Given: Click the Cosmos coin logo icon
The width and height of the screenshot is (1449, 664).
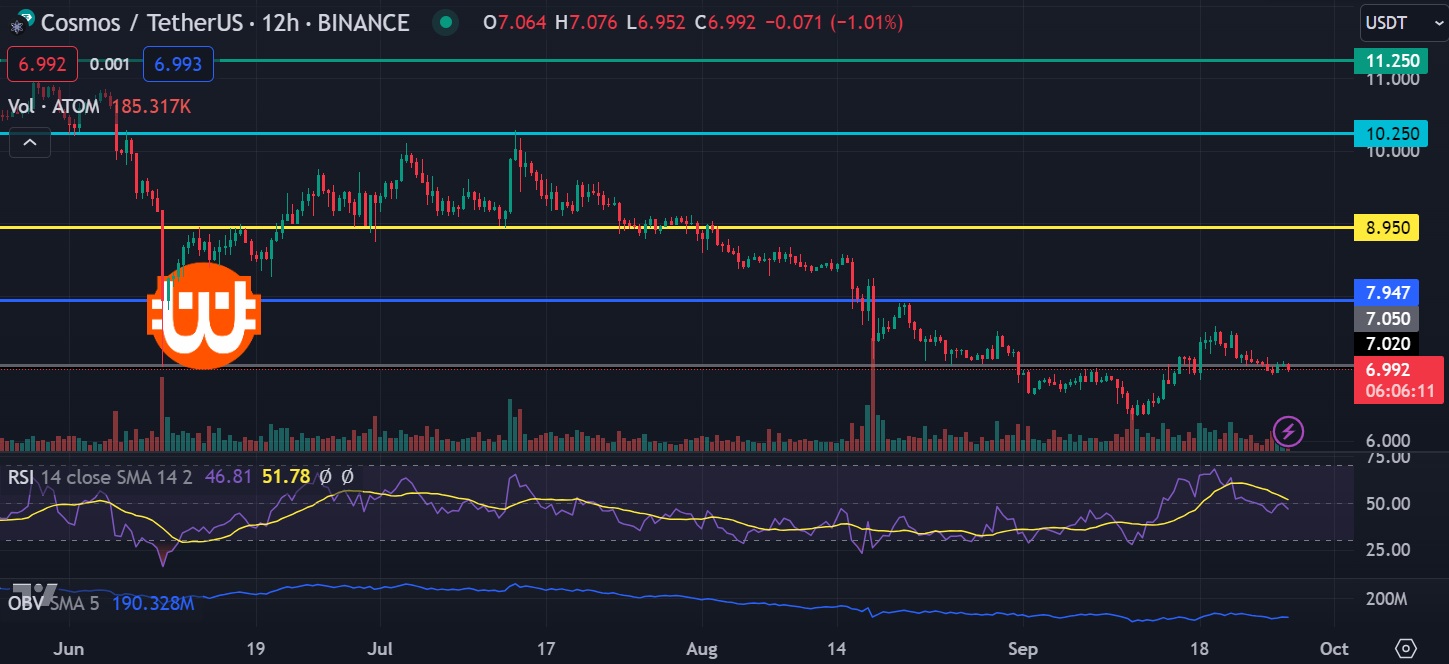Looking at the screenshot, I should click(x=19, y=21).
